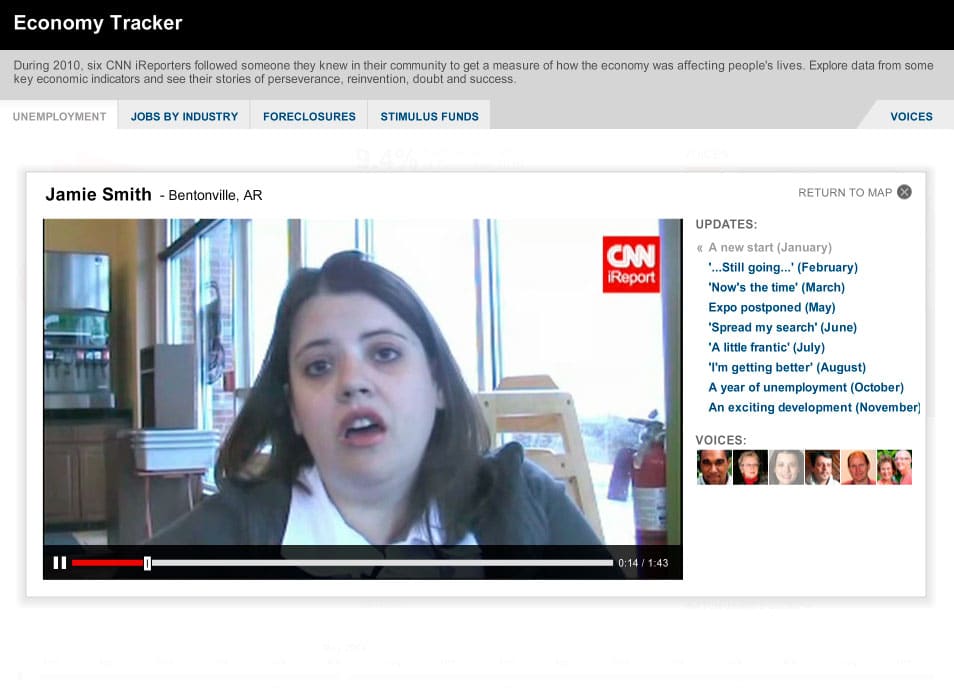Select the last voice thumbnail showing a couple
This screenshot has height=700, width=954.
point(894,467)
